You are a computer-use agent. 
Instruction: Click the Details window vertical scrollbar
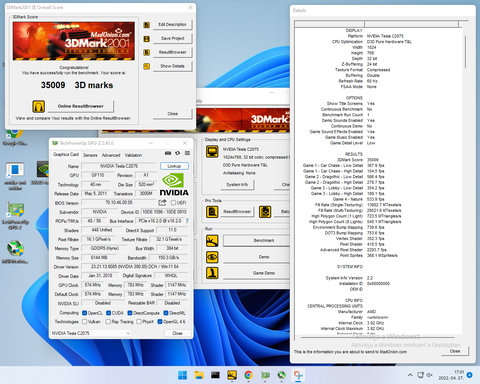(465, 52)
